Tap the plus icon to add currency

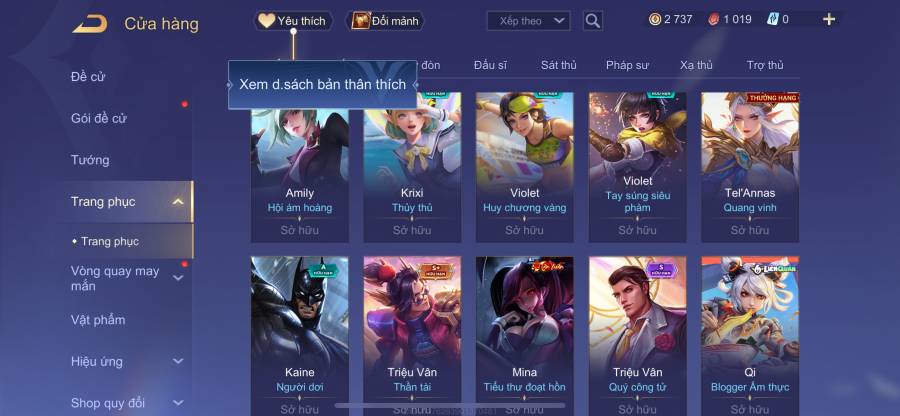(x=829, y=20)
